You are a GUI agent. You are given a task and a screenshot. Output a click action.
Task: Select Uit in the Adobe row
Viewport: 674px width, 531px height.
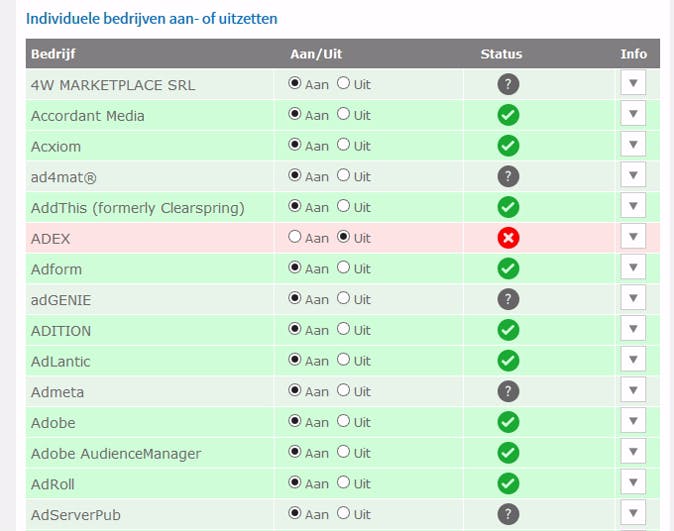click(343, 421)
